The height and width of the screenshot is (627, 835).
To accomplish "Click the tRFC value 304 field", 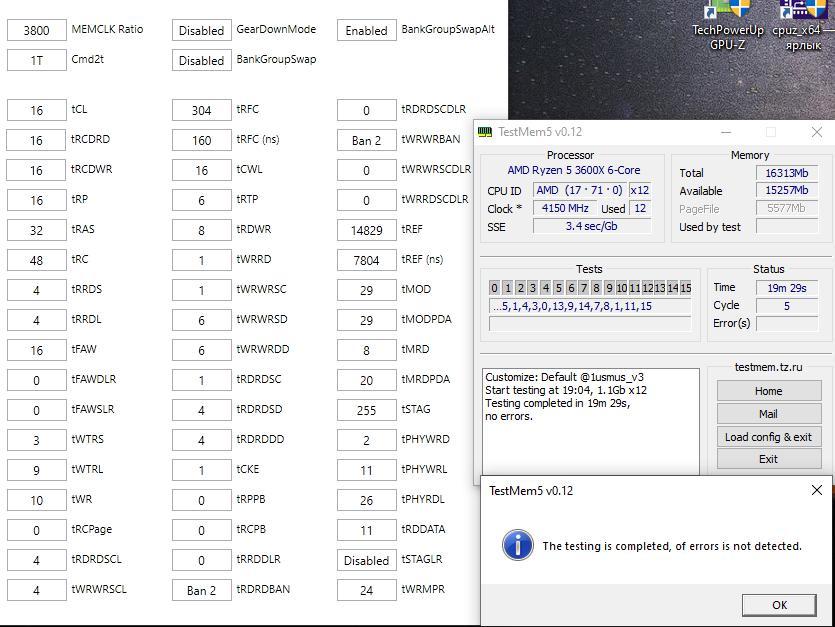I will pyautogui.click(x=202, y=110).
